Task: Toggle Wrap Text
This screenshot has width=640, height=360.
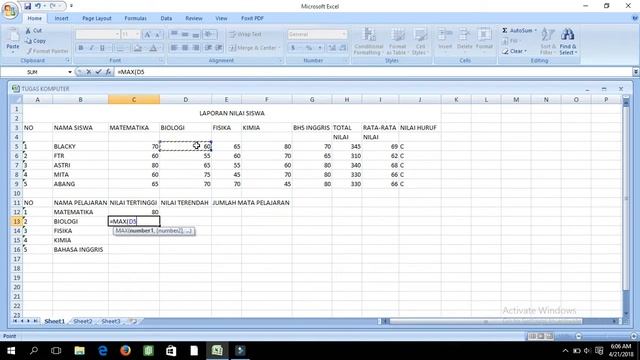Action: coord(245,34)
